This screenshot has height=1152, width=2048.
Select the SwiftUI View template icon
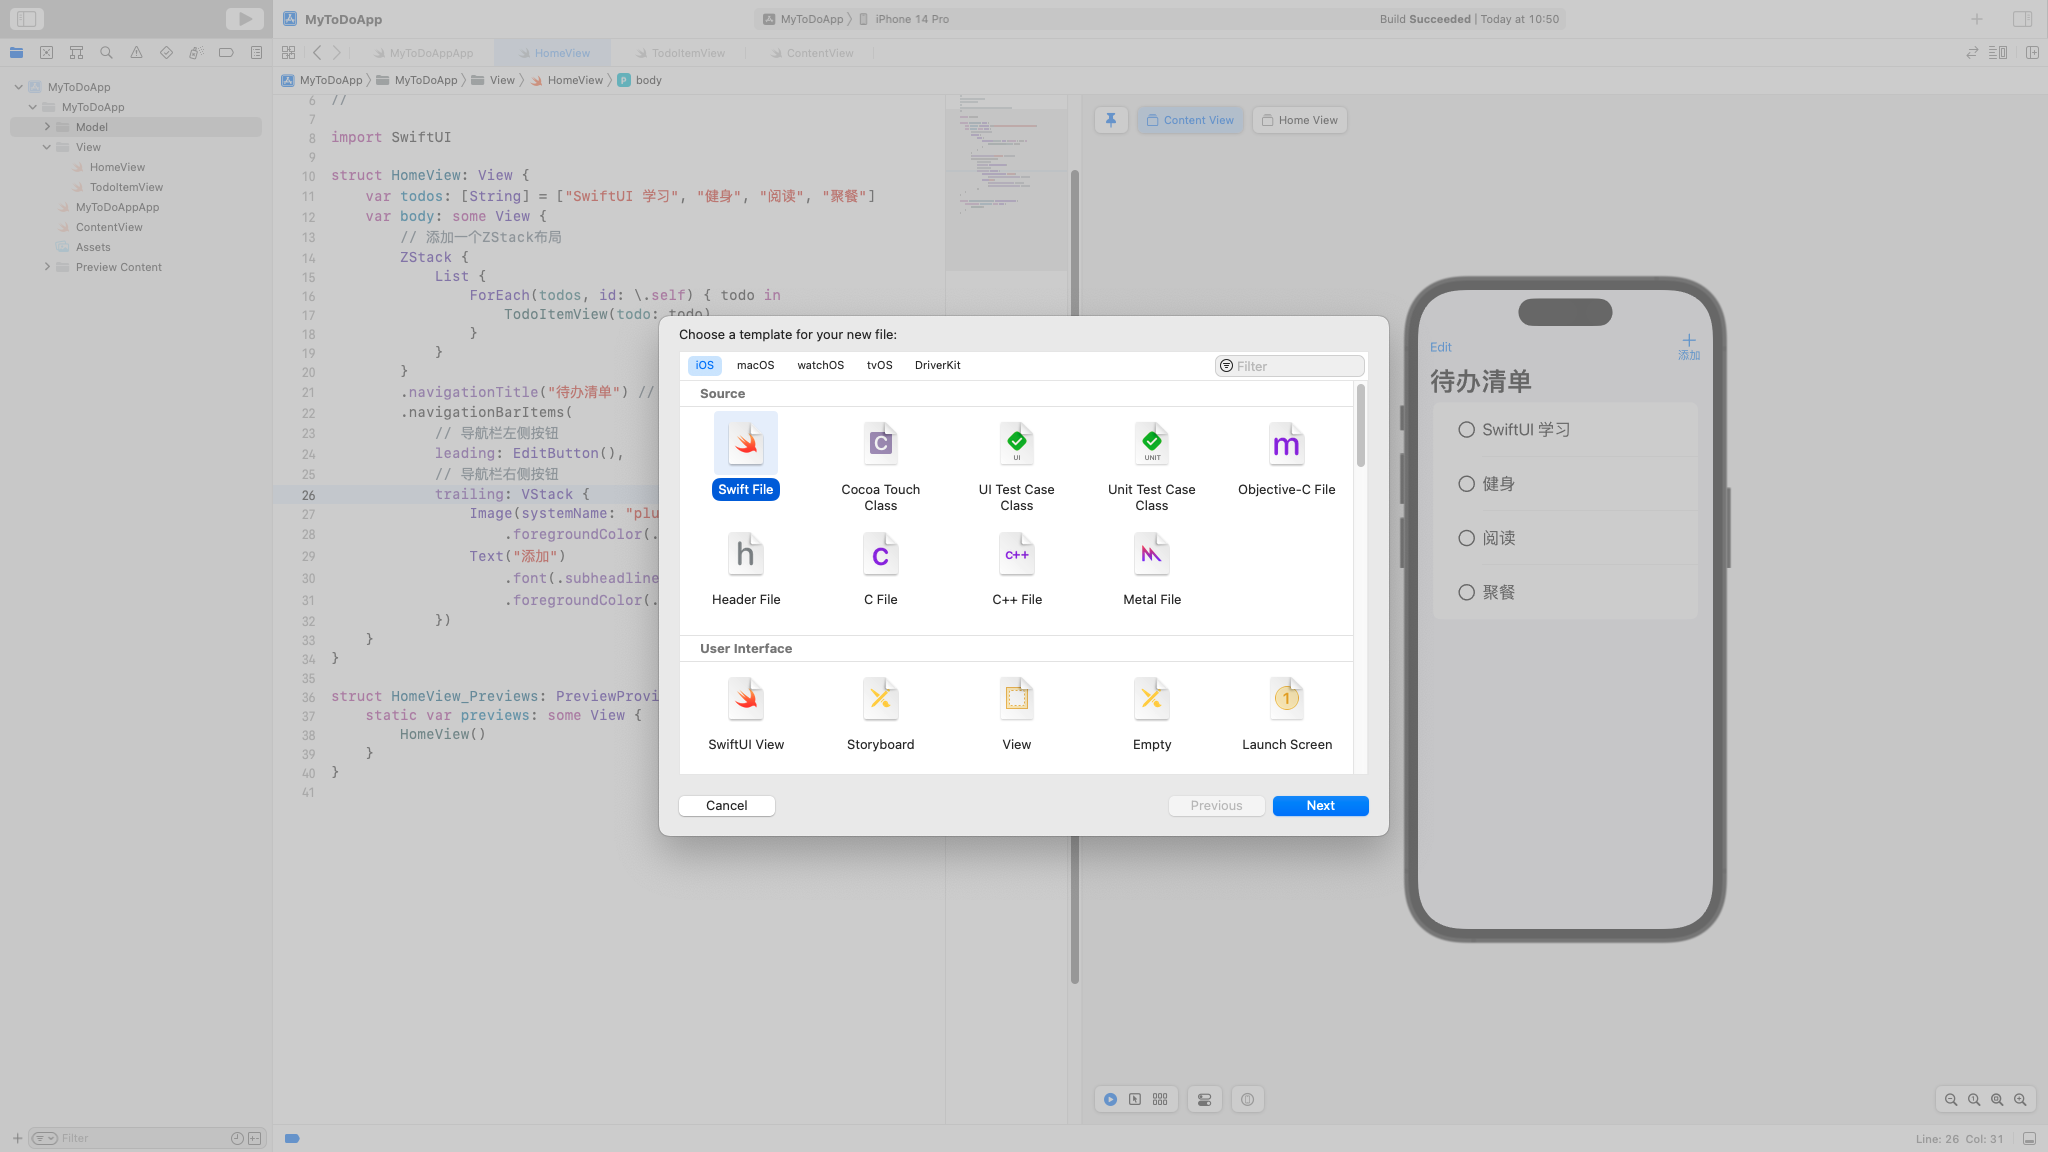746,699
